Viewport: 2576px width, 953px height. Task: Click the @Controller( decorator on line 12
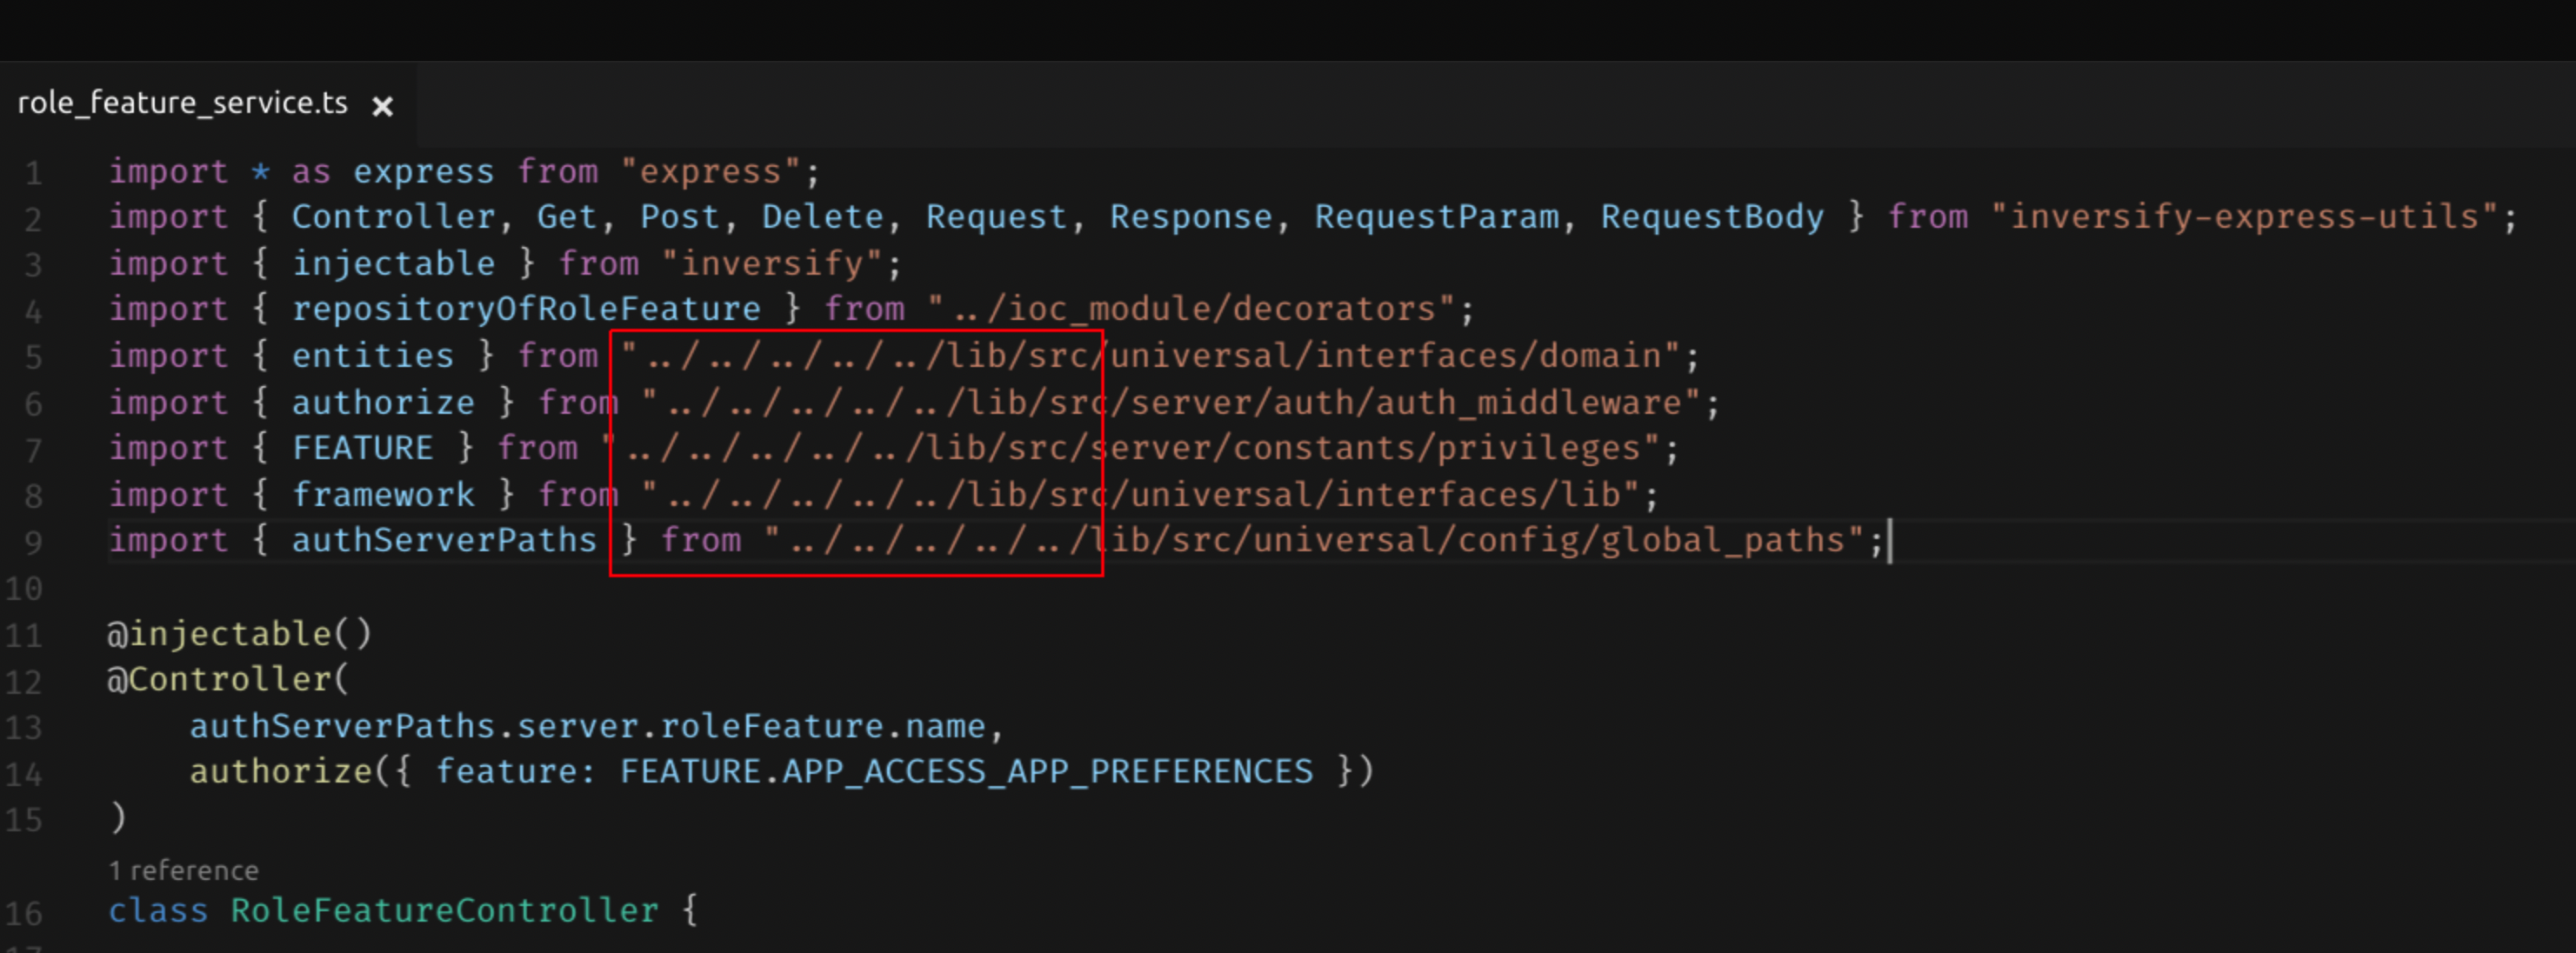pyautogui.click(x=228, y=680)
